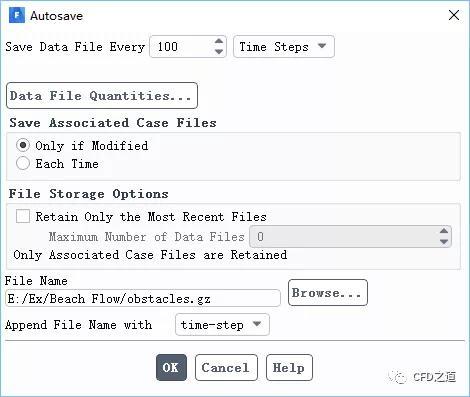
Task: Open the Time Steps dropdown
Action: coord(284,47)
